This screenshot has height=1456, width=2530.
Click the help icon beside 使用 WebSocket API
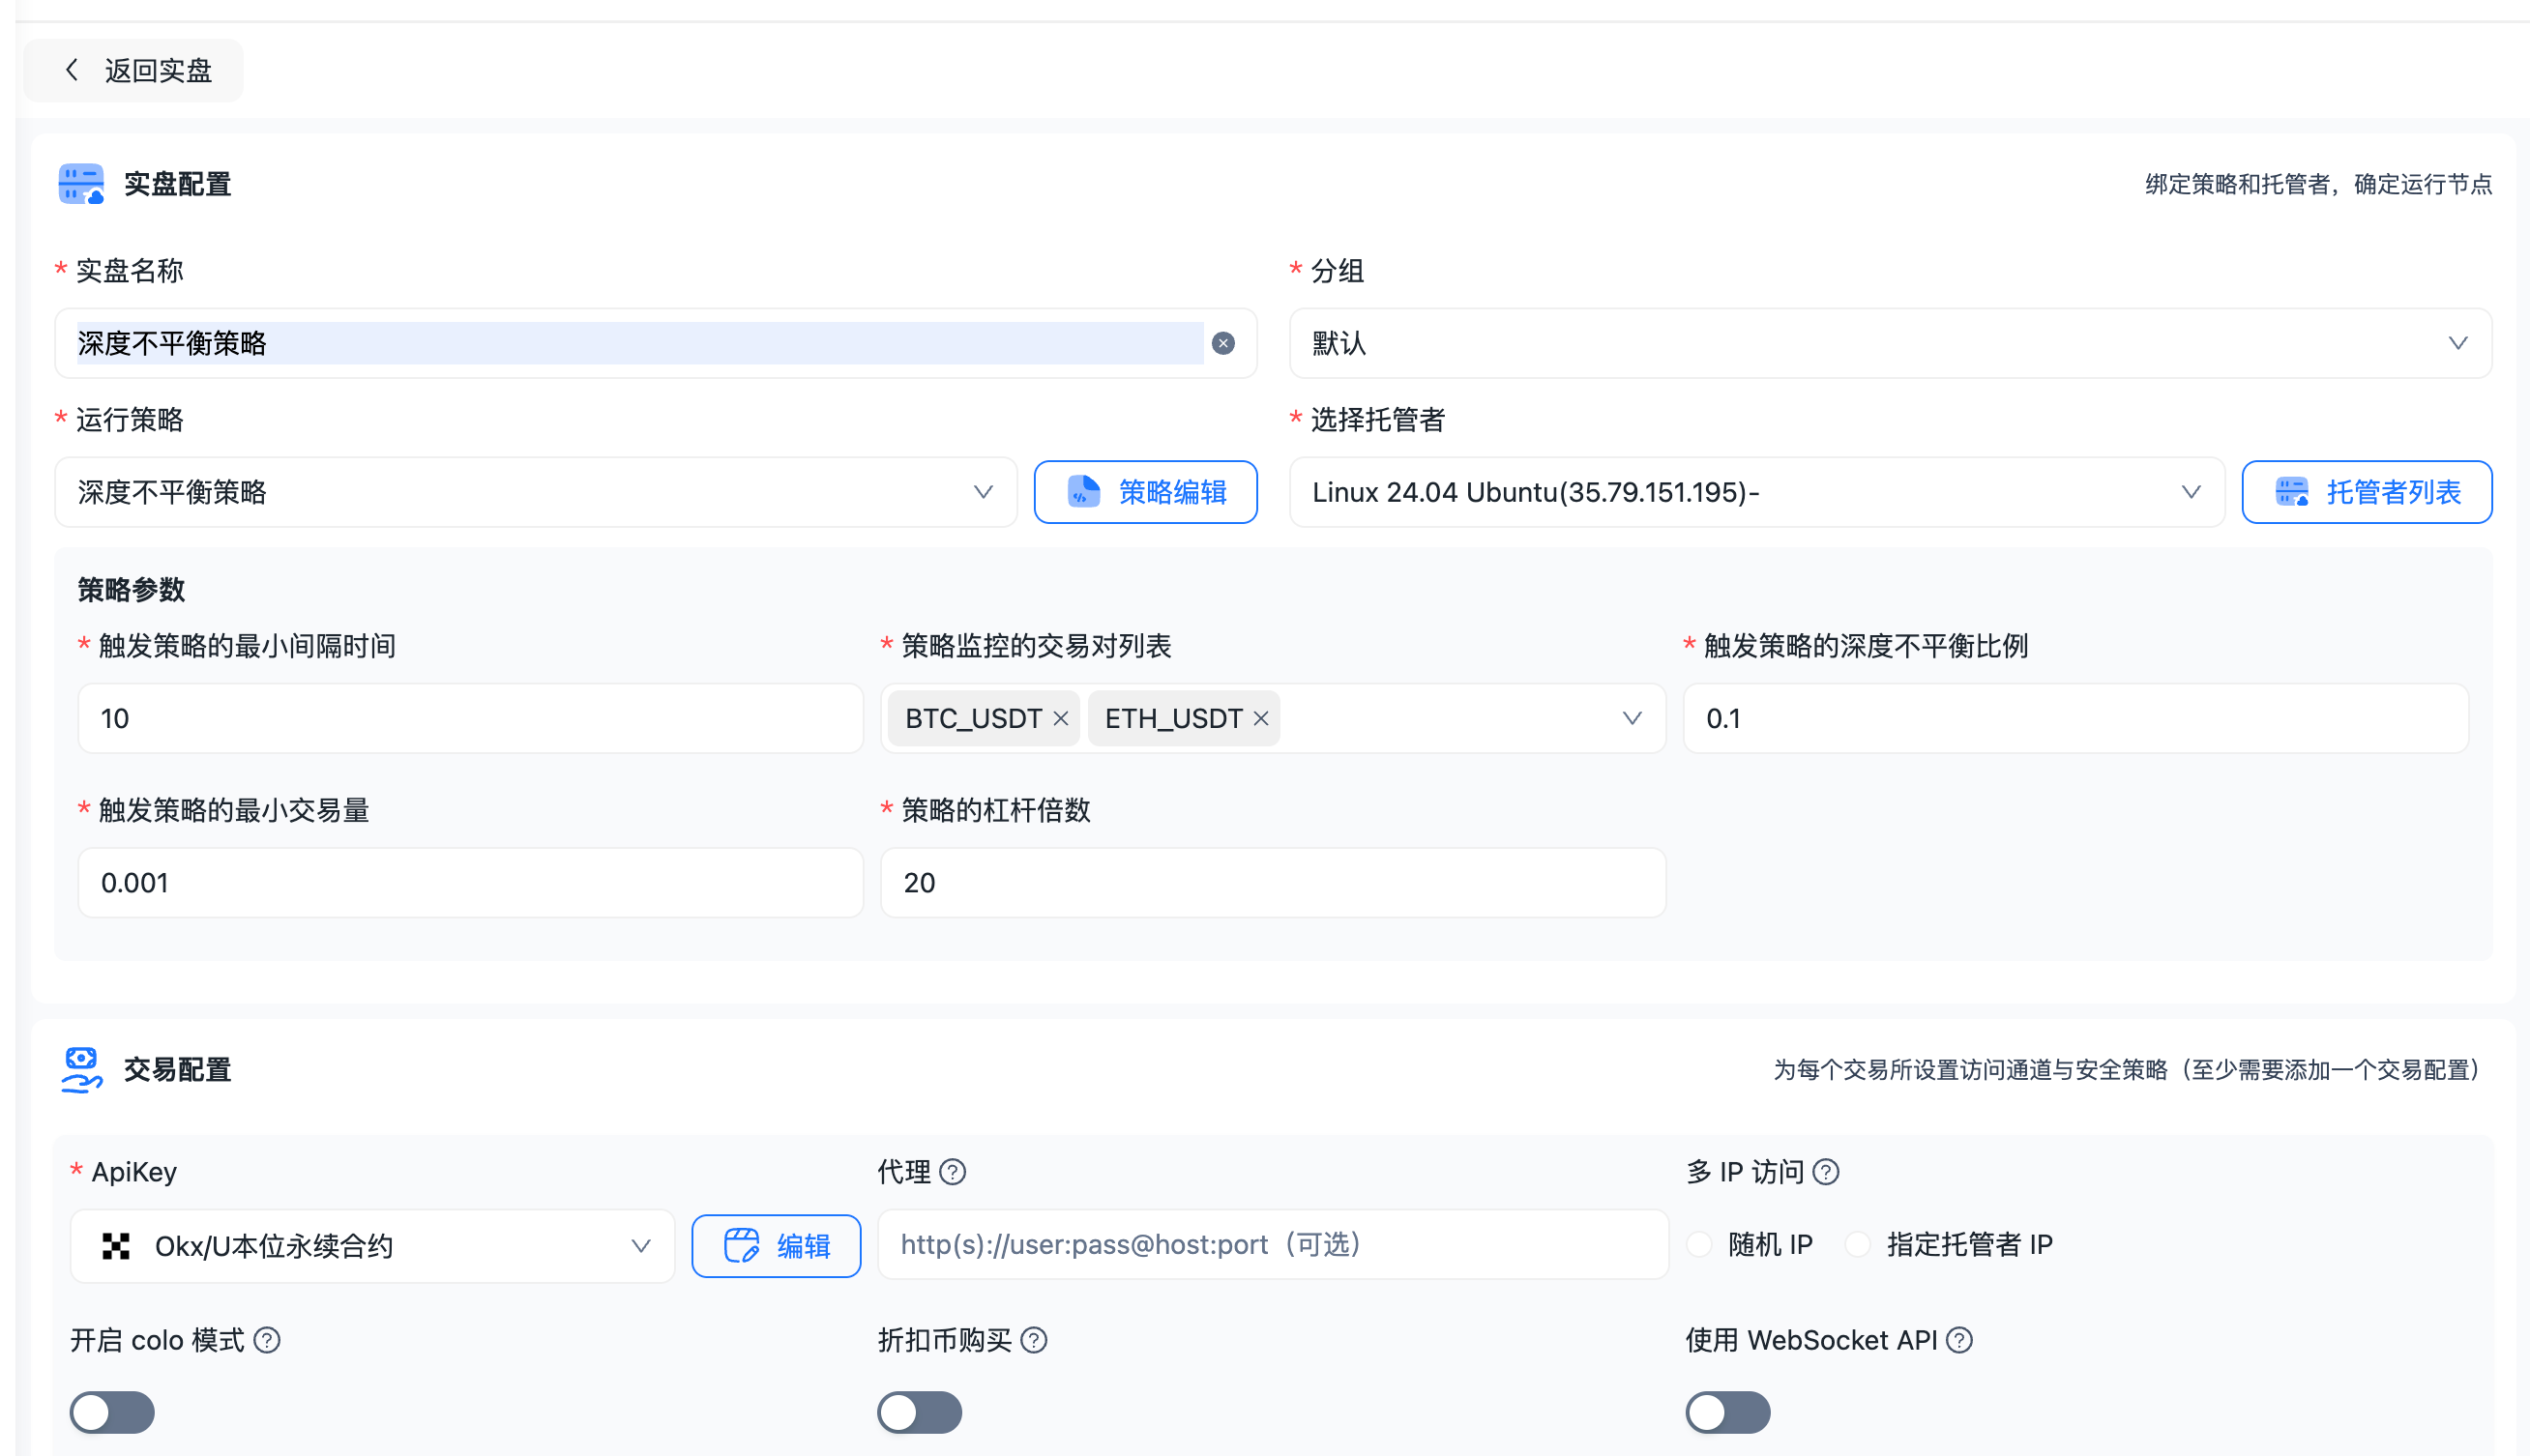(x=1962, y=1340)
